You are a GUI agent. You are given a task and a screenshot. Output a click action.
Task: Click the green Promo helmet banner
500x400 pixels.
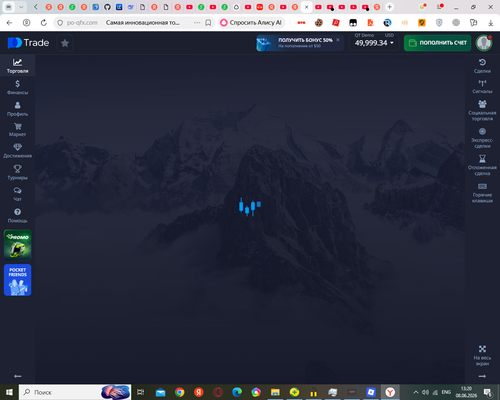18,245
